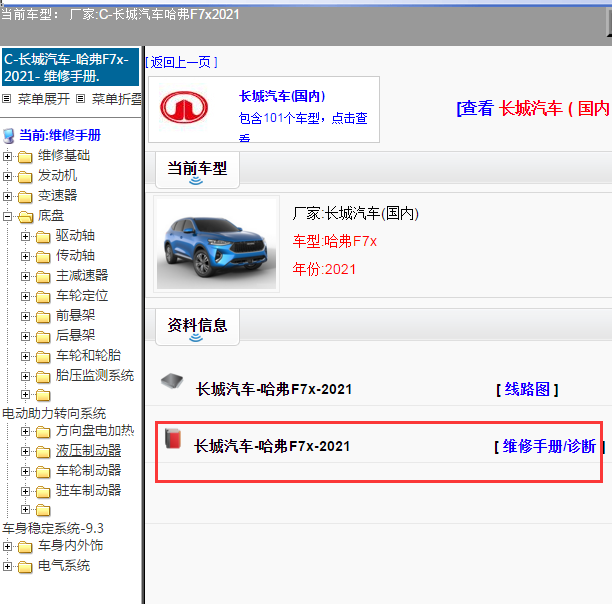Screen dimensions: 612x604
Task: Click folder icon next to 驱动轴
Action: click(43, 236)
